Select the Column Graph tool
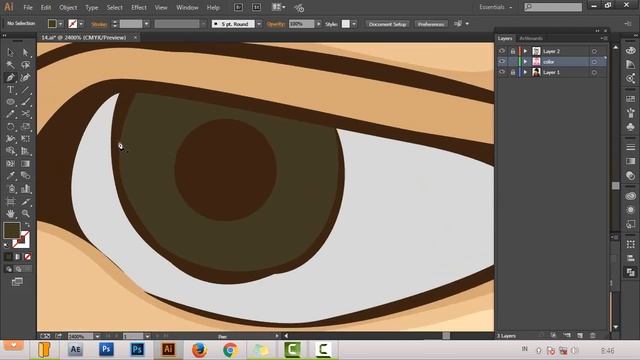The height and width of the screenshot is (360, 640). 25,189
